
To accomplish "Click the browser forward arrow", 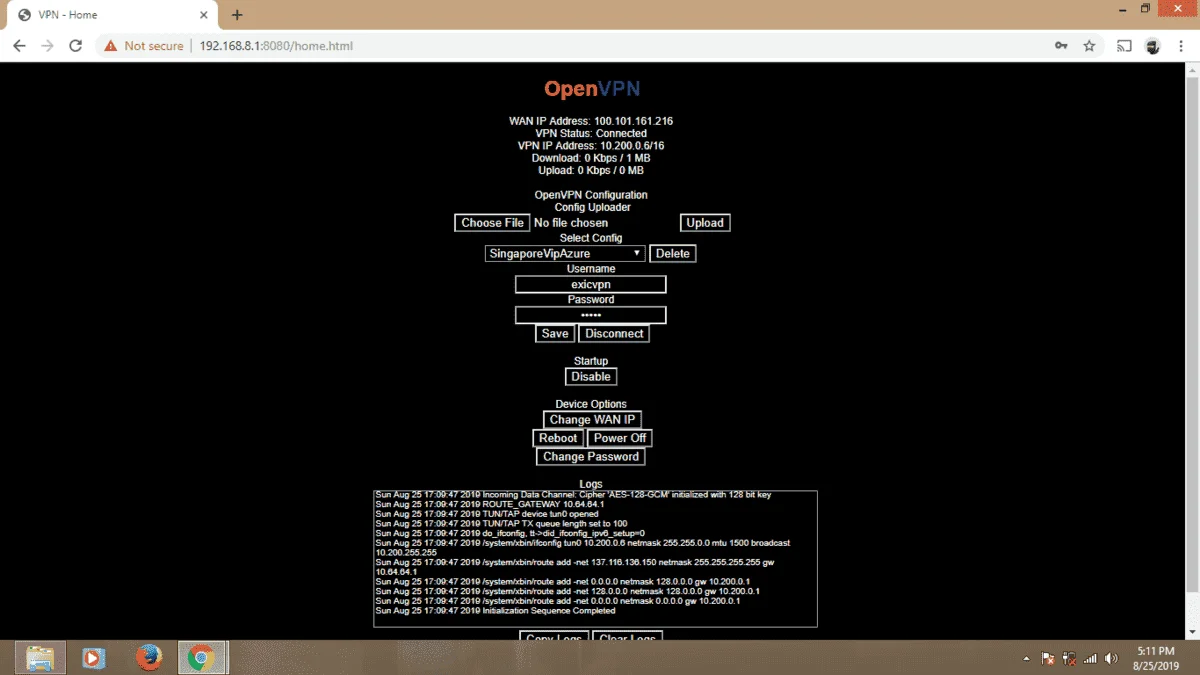I will click(x=47, y=46).
